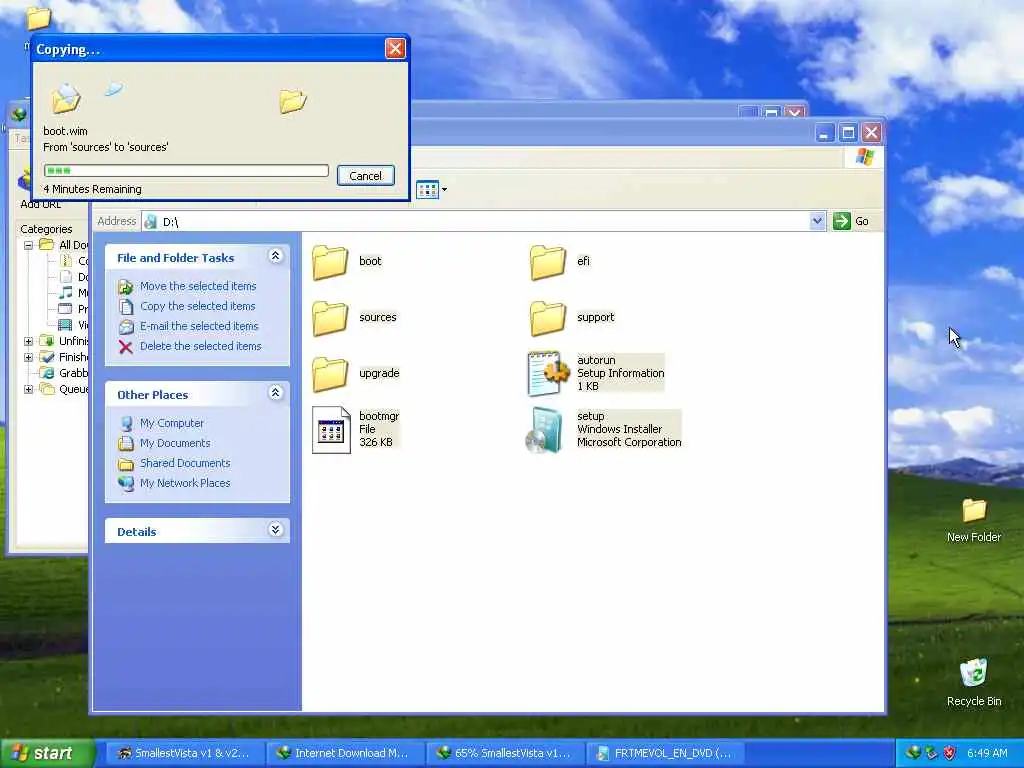Switch to FRTMEVOL_EN_DVD taskbar window

(665, 753)
